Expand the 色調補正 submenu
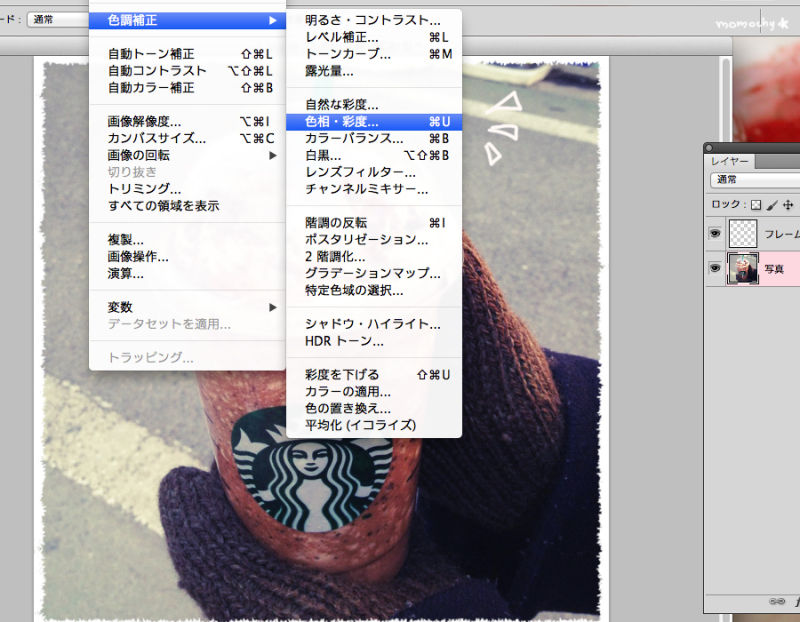 (x=187, y=20)
